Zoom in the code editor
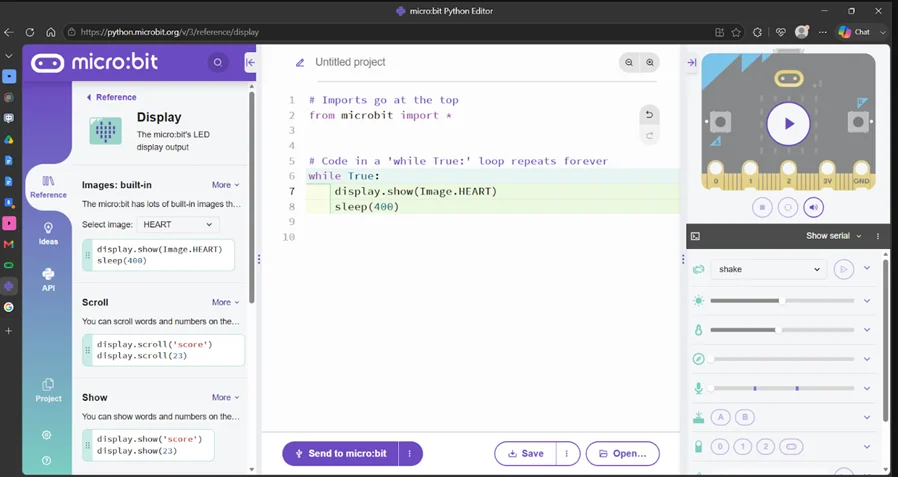The width and height of the screenshot is (898, 477). (x=650, y=62)
